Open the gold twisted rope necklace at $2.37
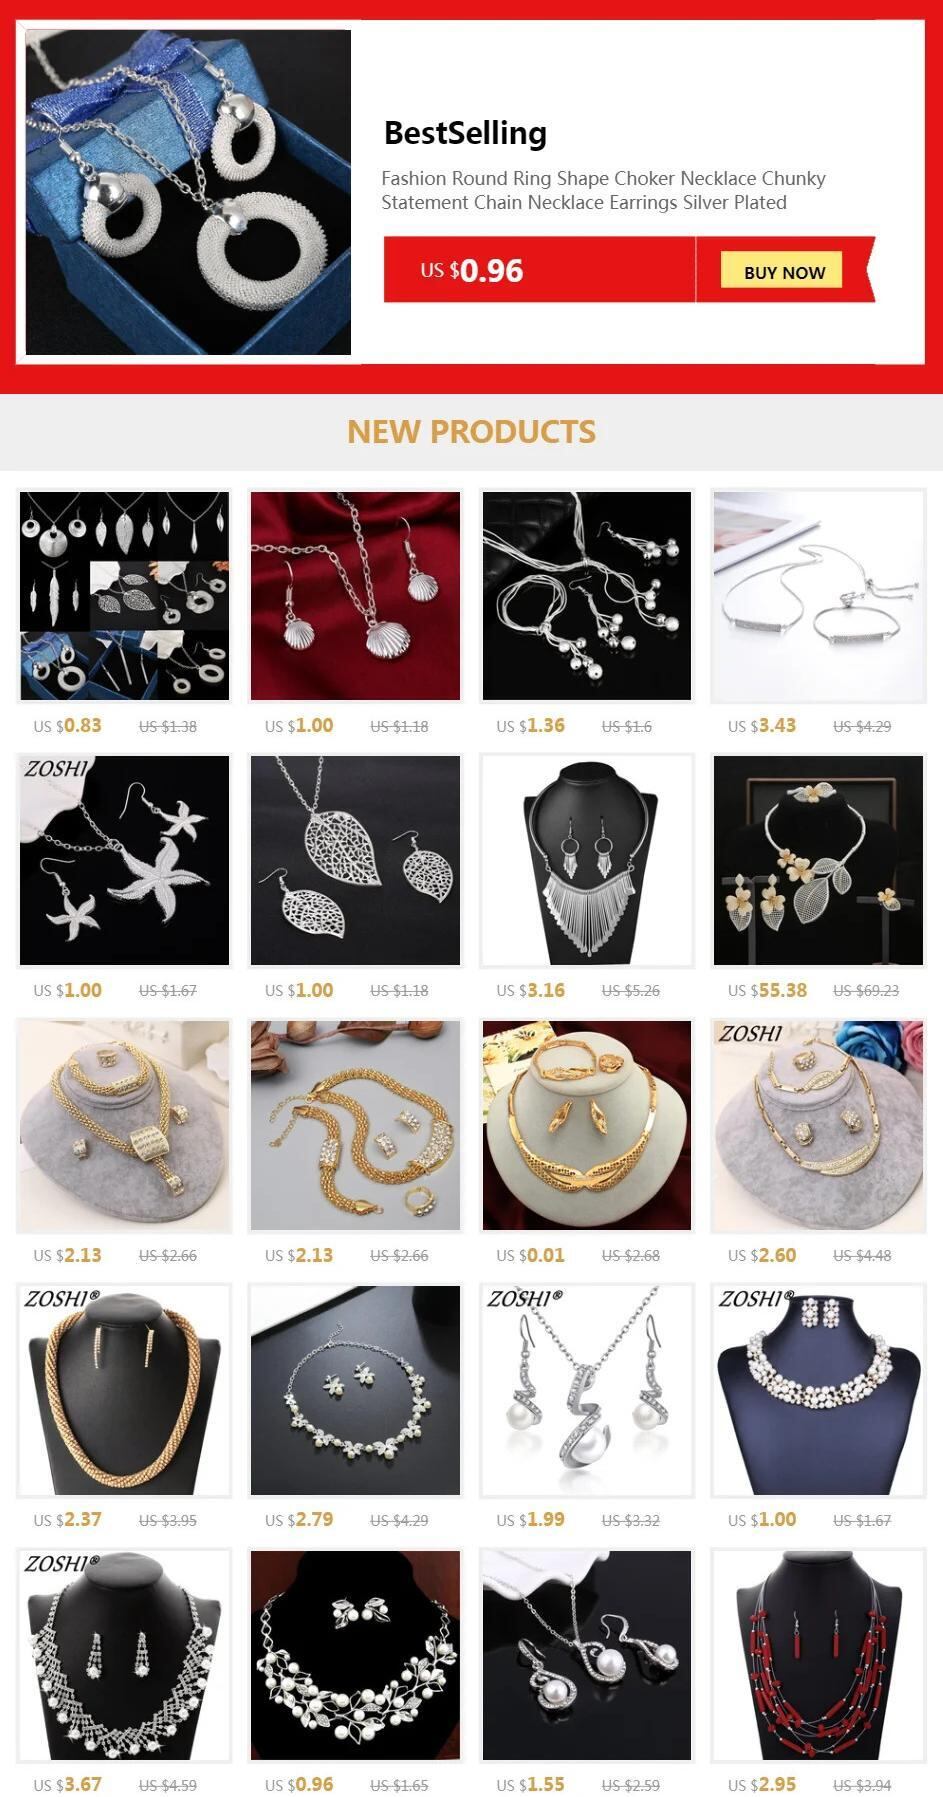943x1797 pixels. click(x=124, y=1390)
